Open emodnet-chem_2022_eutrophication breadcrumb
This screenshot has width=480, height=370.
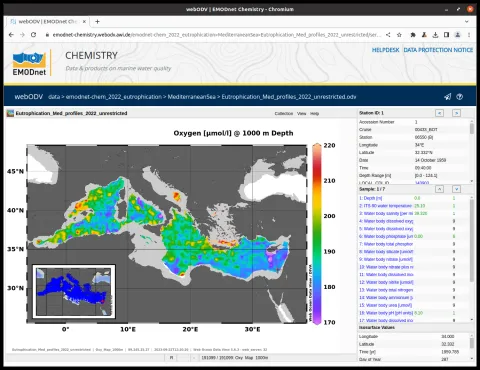[x=114, y=97]
